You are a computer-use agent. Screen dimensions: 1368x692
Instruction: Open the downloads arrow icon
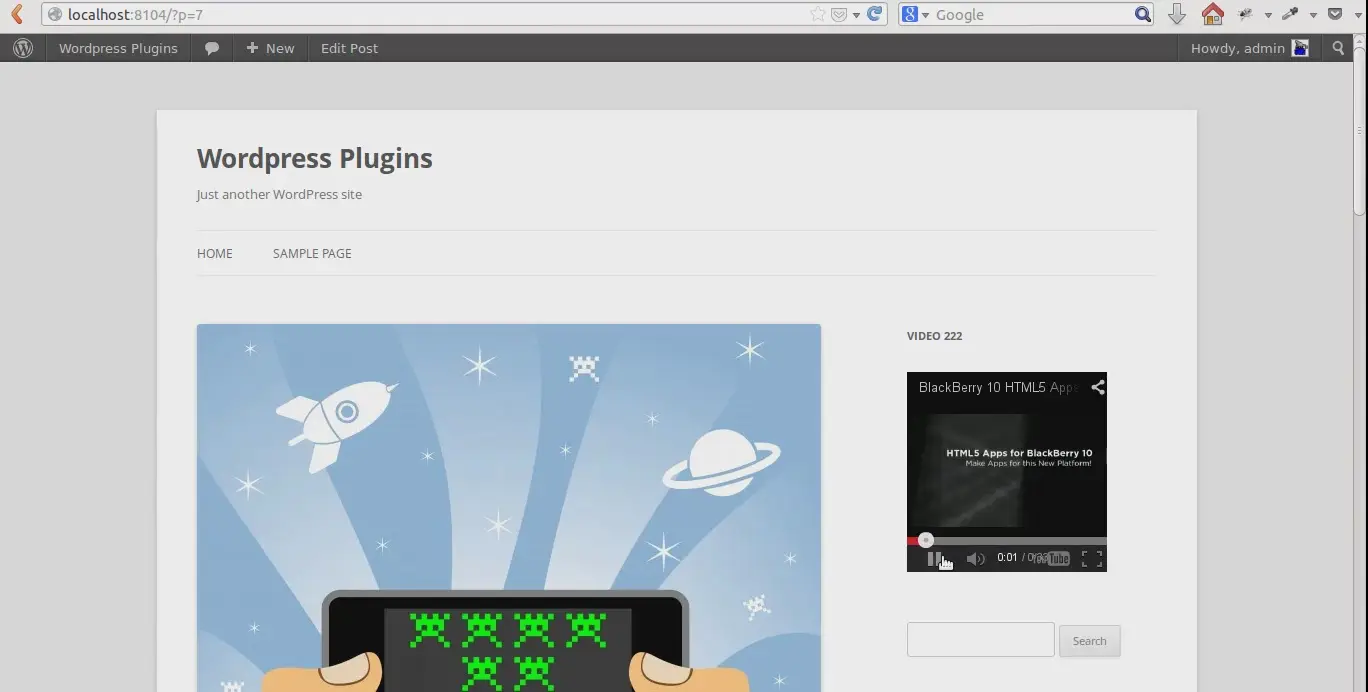1177,14
